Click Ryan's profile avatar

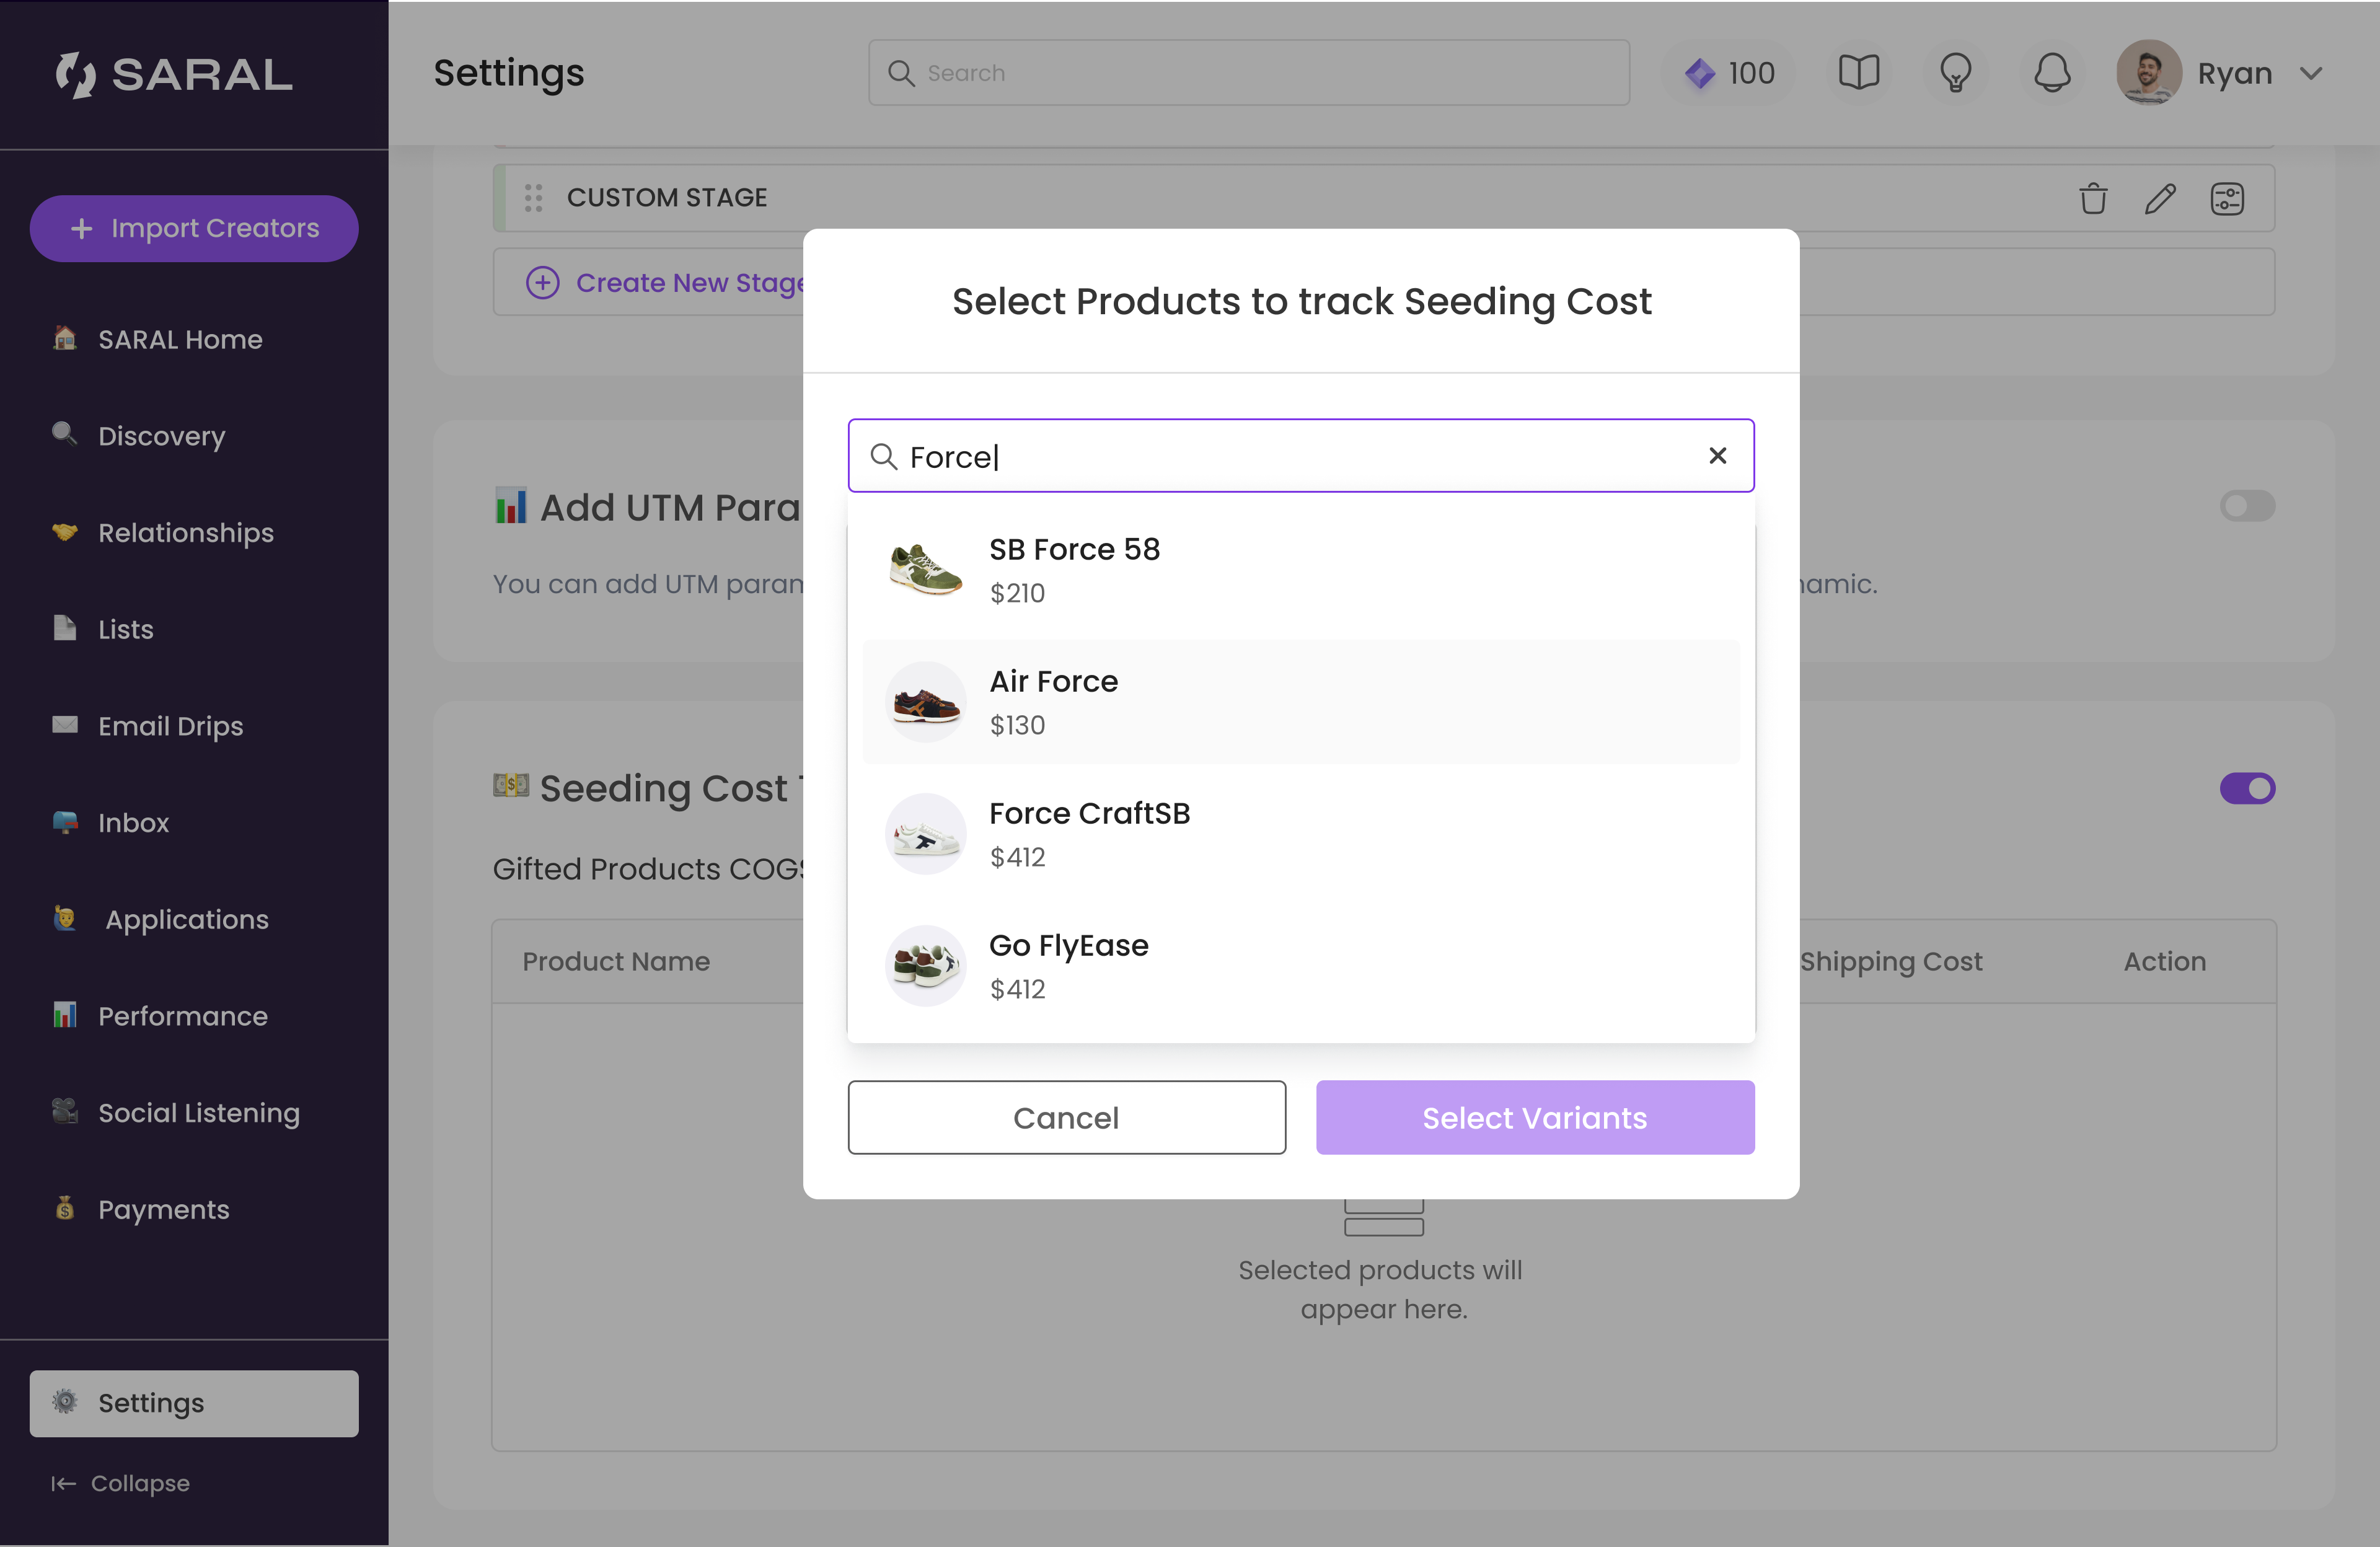point(2149,73)
